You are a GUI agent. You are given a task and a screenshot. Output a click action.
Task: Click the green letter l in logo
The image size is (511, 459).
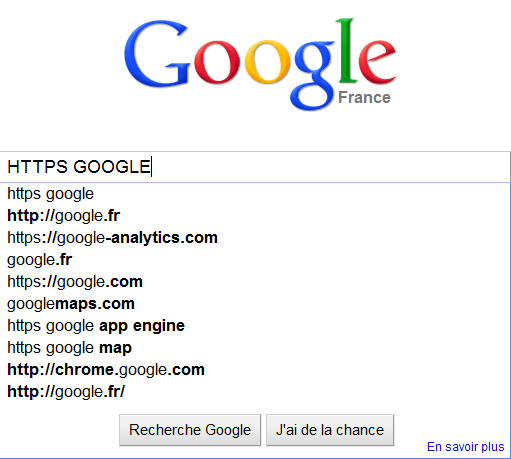[x=347, y=50]
